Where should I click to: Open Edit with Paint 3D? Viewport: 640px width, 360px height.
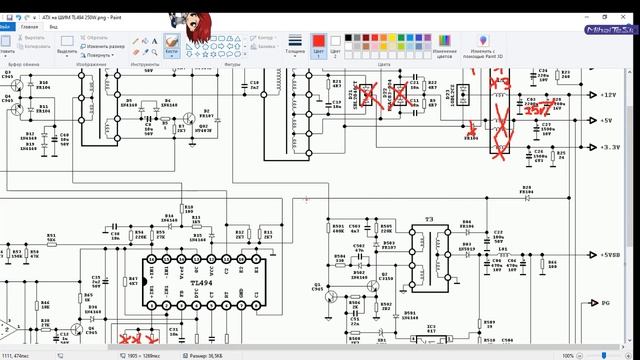point(483,46)
